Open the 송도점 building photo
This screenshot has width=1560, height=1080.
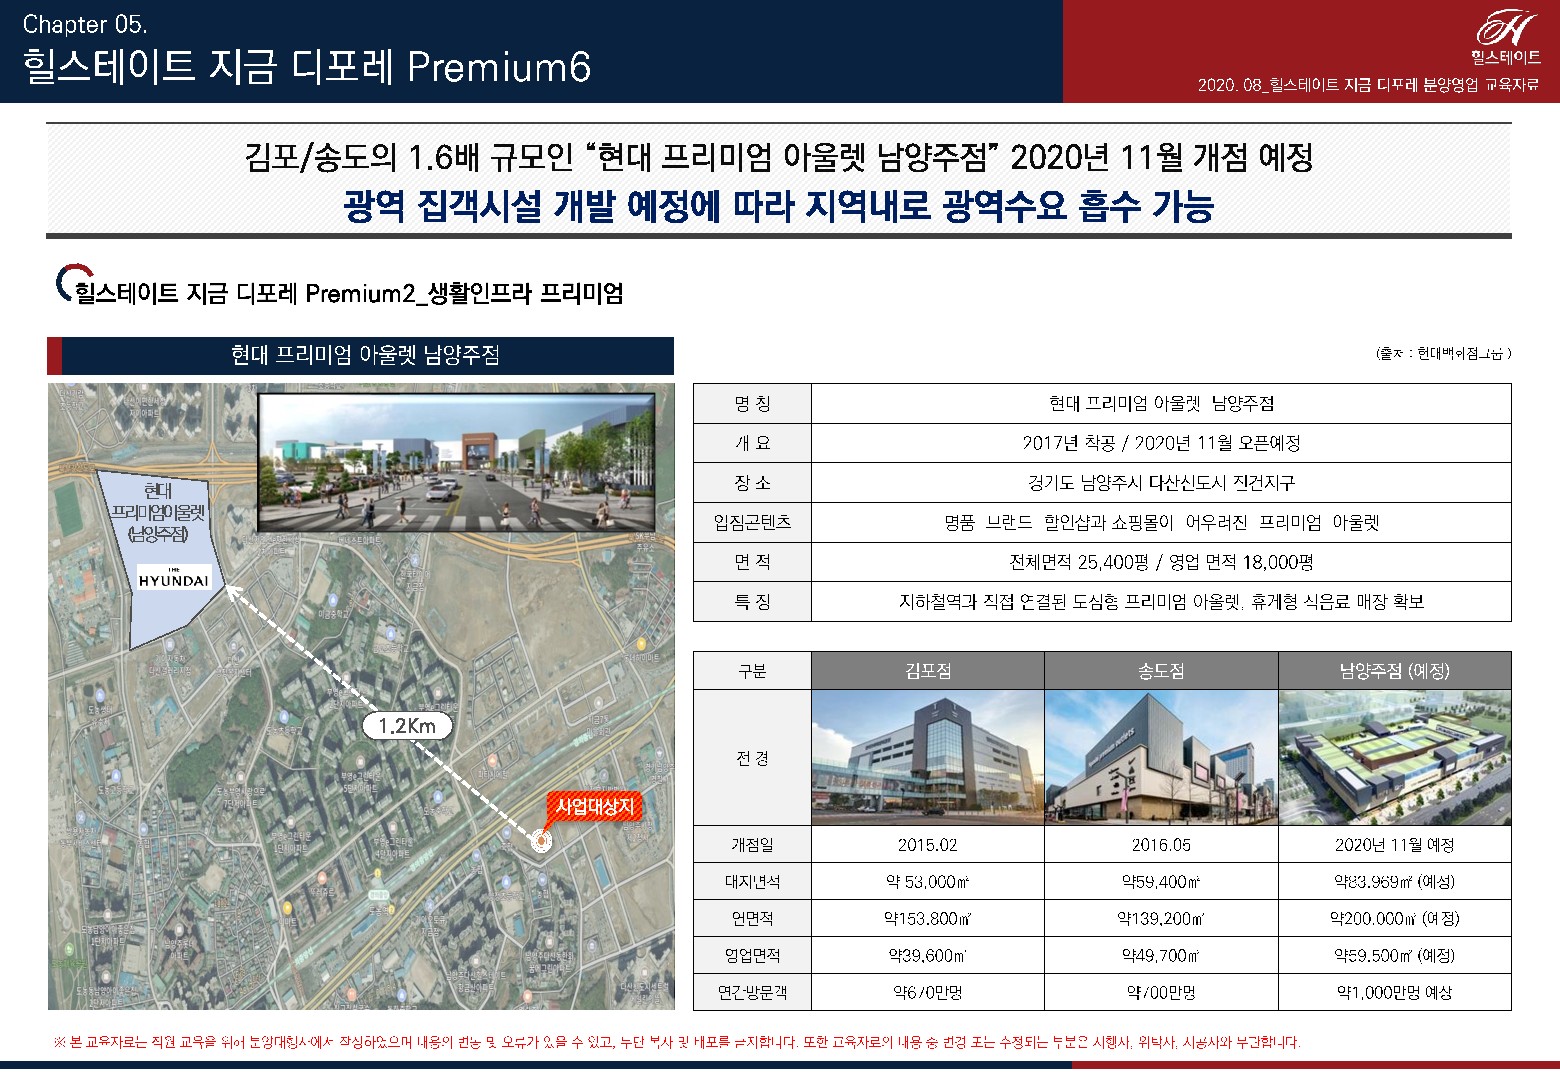(x=1161, y=757)
